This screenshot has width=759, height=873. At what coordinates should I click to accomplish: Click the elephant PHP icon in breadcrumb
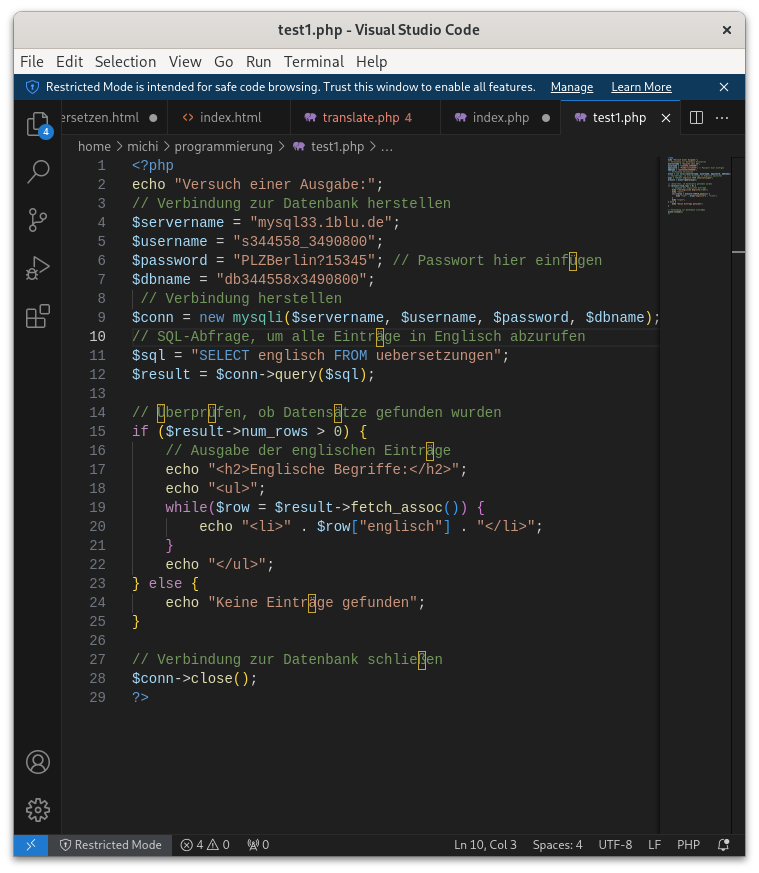299,146
